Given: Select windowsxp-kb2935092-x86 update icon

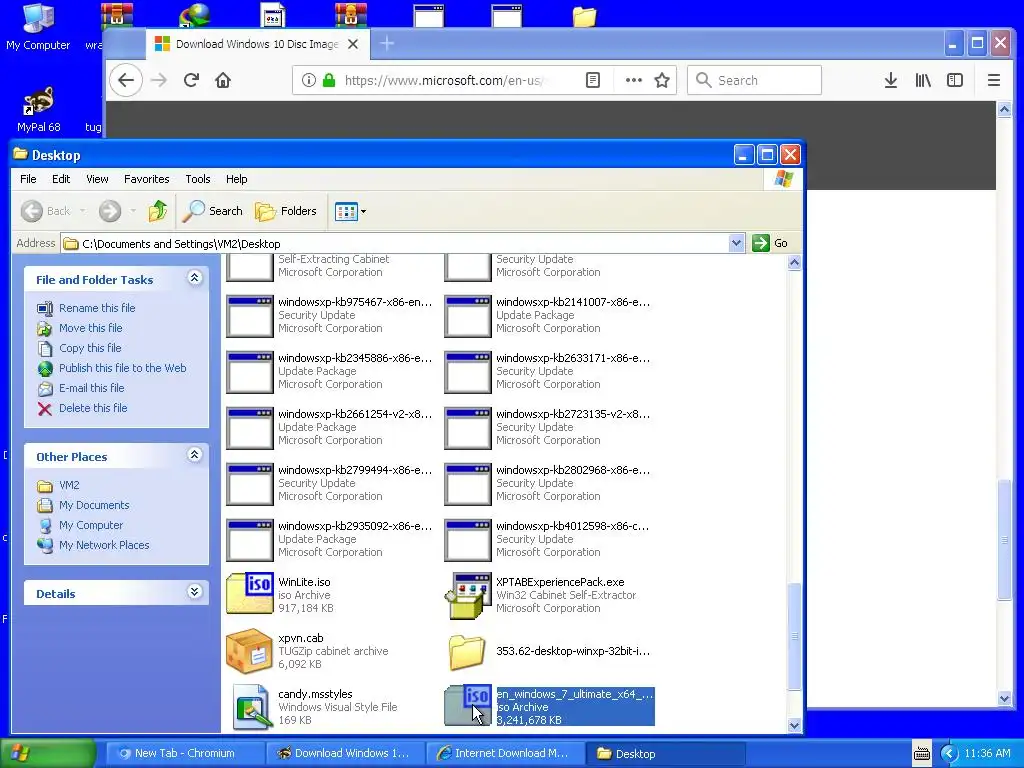Looking at the screenshot, I should (x=249, y=541).
